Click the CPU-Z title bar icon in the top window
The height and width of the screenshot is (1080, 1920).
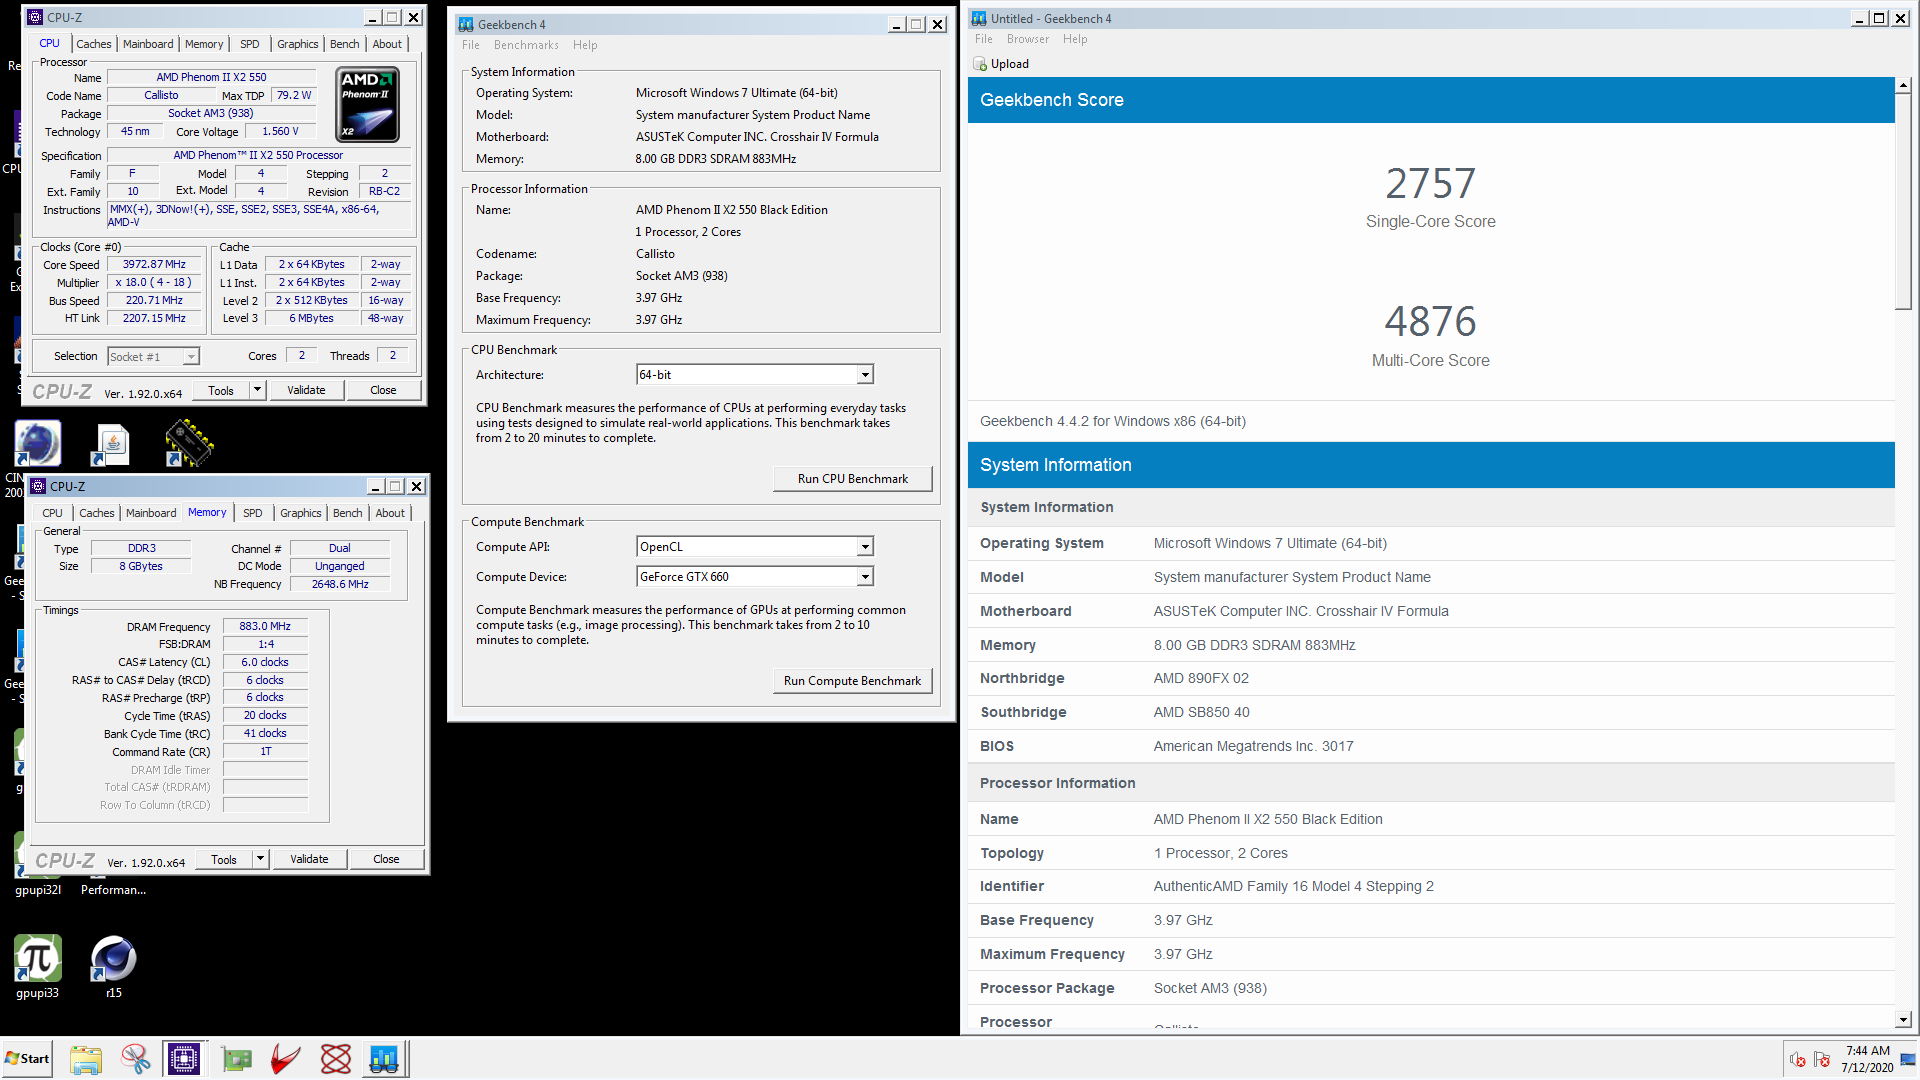[x=35, y=17]
